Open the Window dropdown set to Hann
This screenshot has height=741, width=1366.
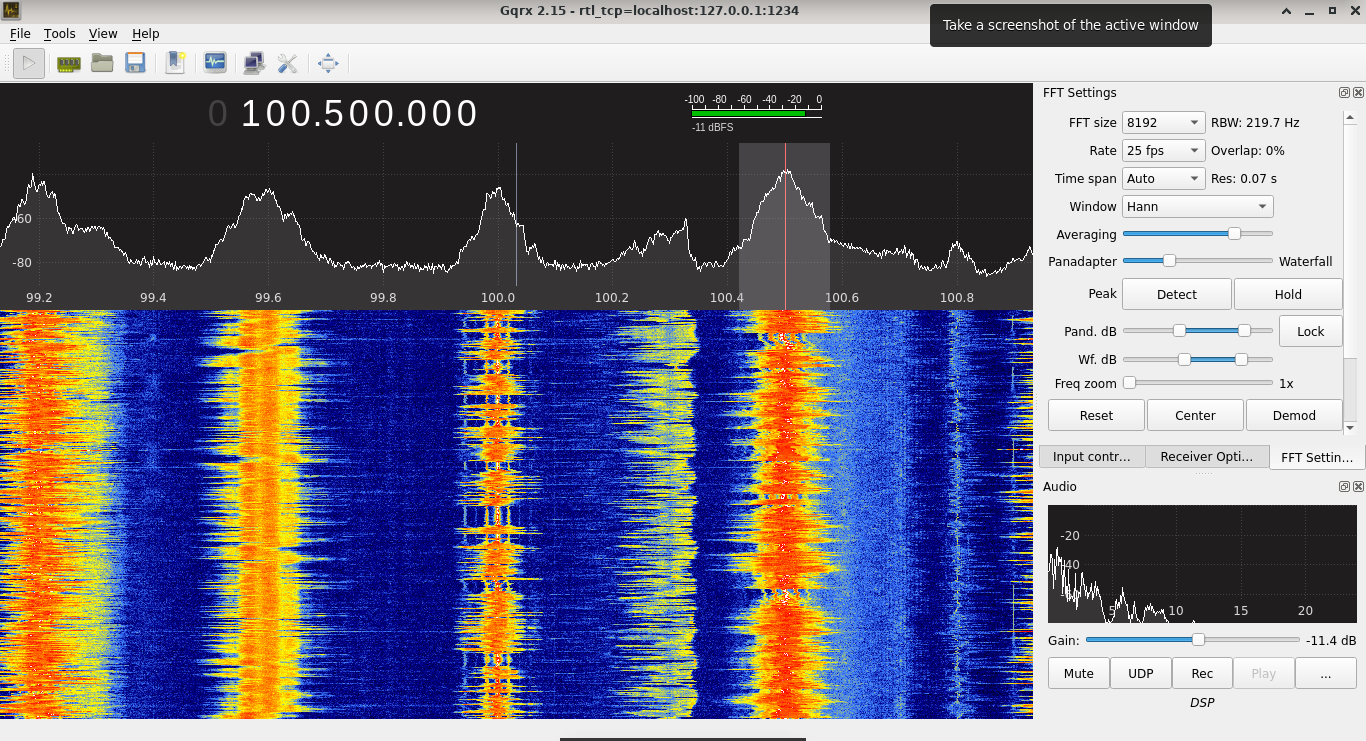[x=1197, y=206]
